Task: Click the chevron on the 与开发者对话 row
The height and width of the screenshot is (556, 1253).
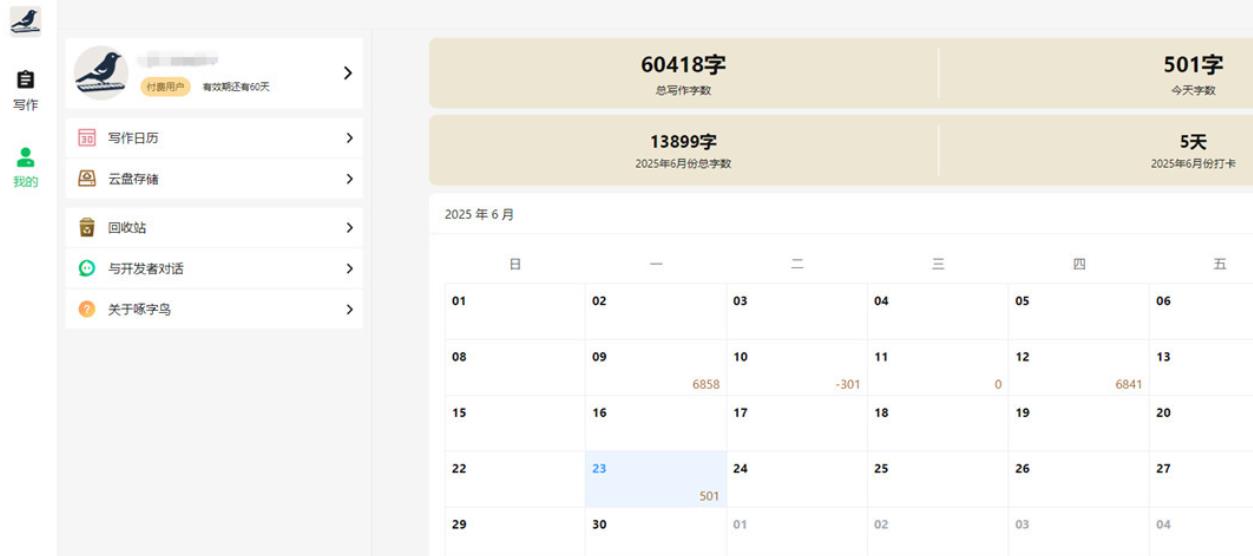Action: coord(349,268)
